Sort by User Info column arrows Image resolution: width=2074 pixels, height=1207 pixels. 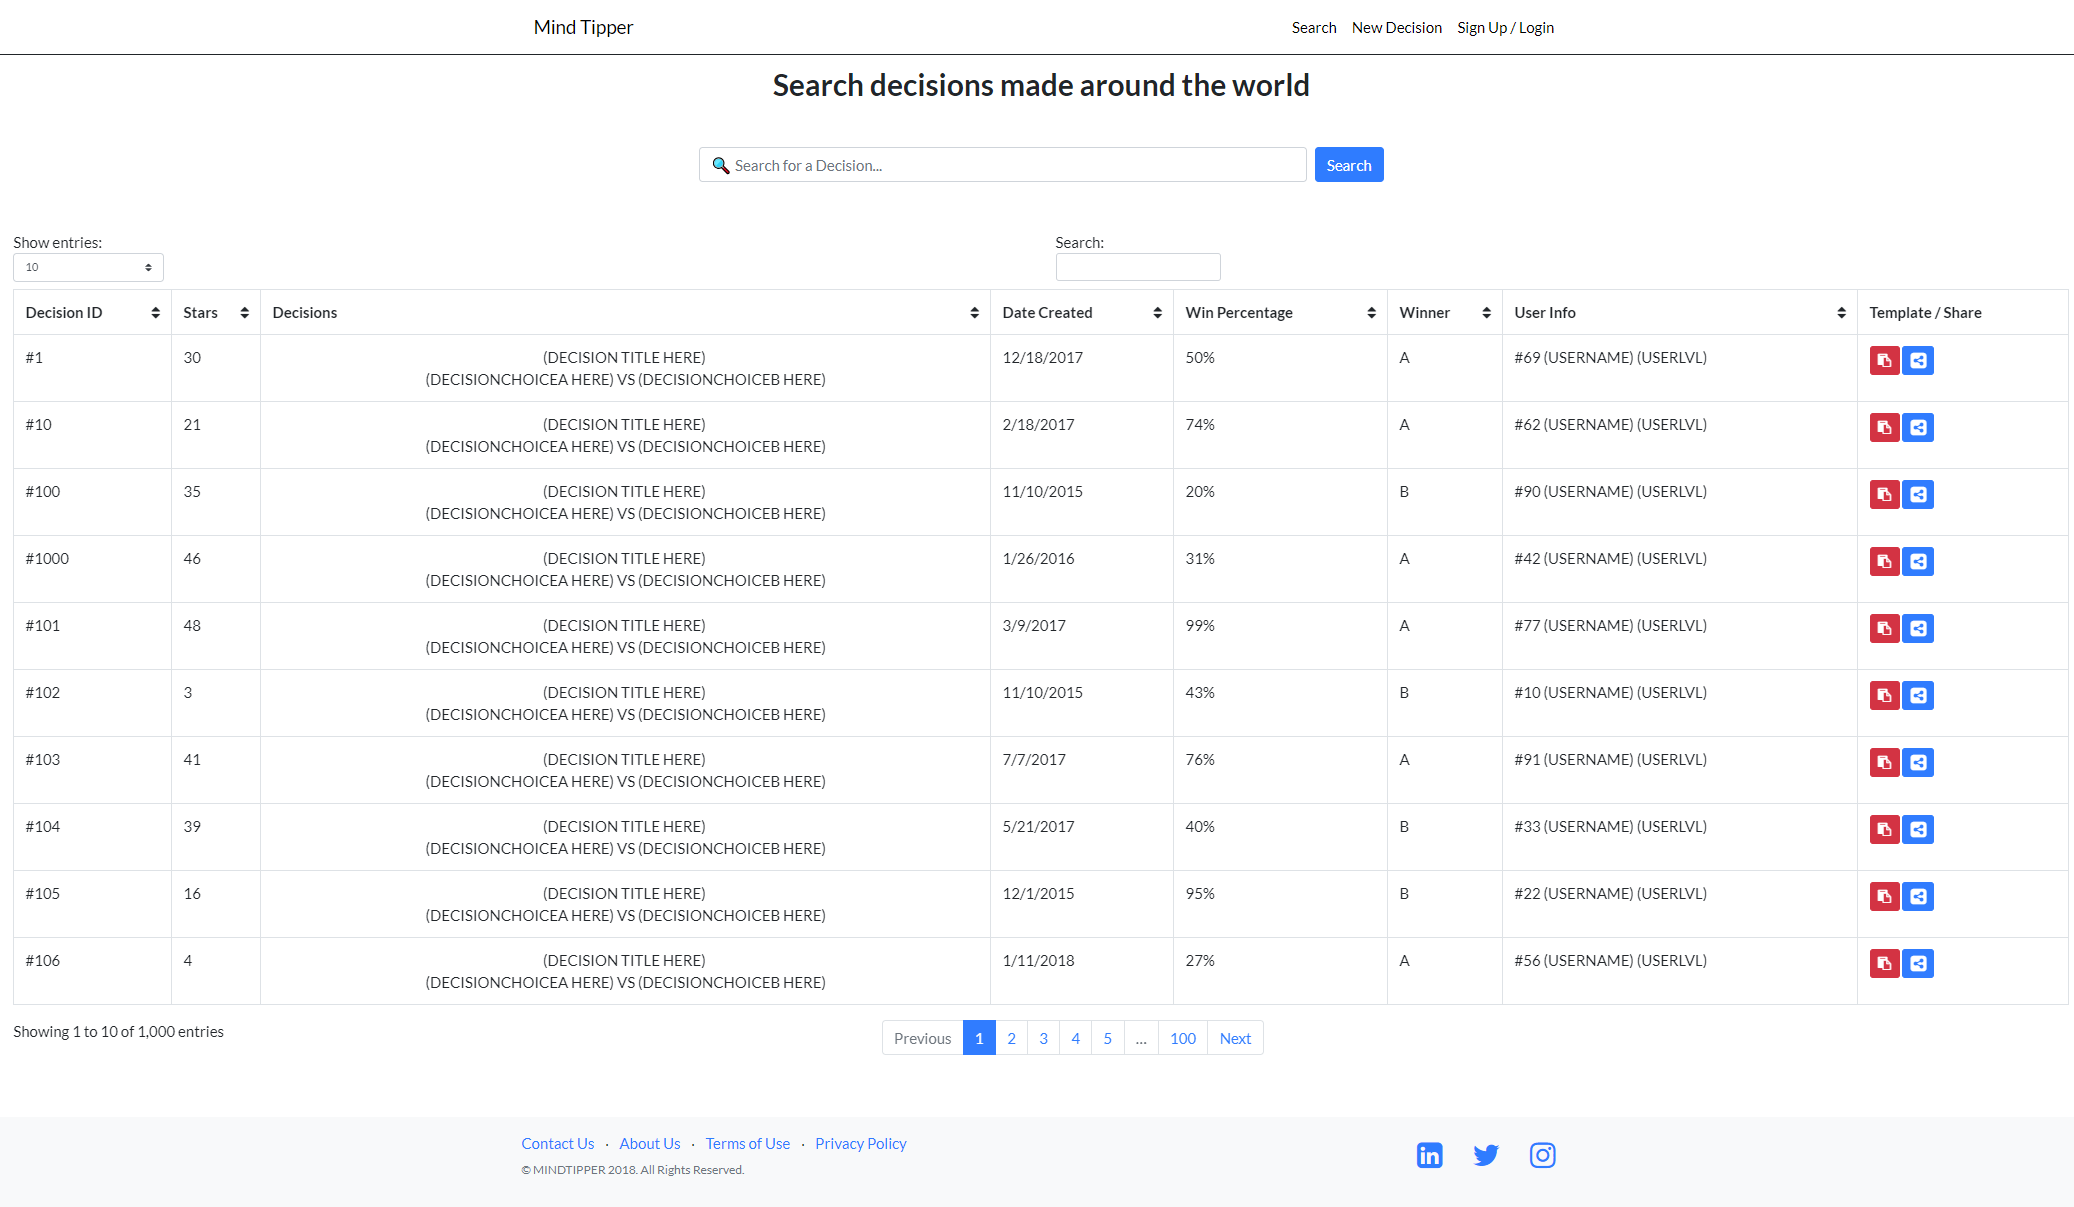click(x=1841, y=313)
